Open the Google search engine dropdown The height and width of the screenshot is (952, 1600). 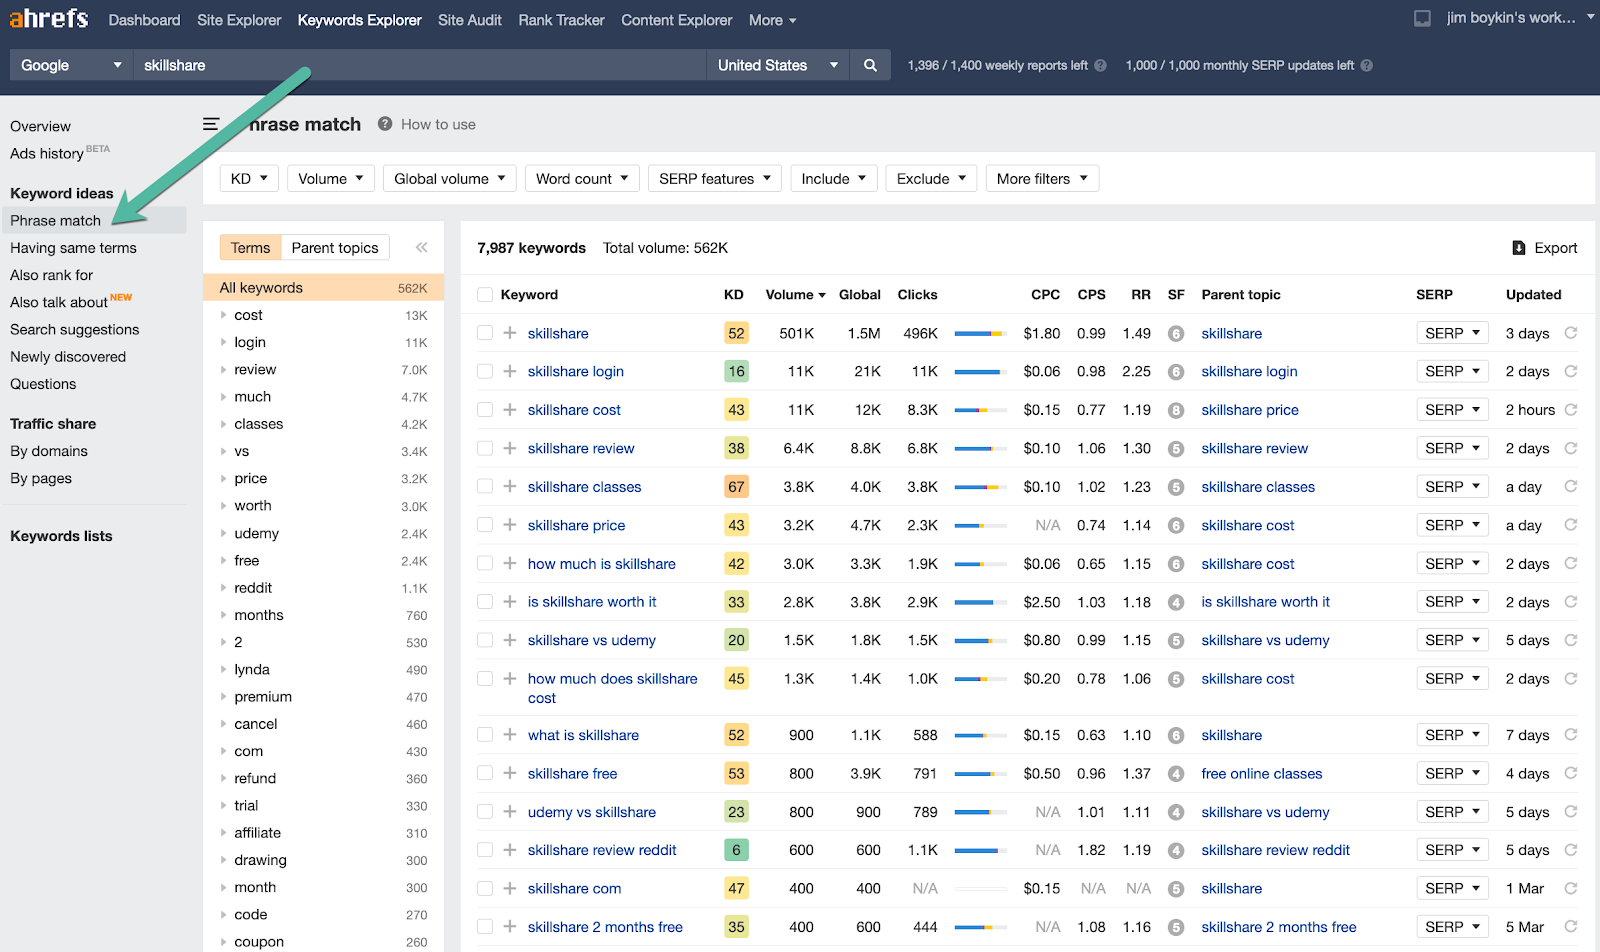click(x=71, y=65)
